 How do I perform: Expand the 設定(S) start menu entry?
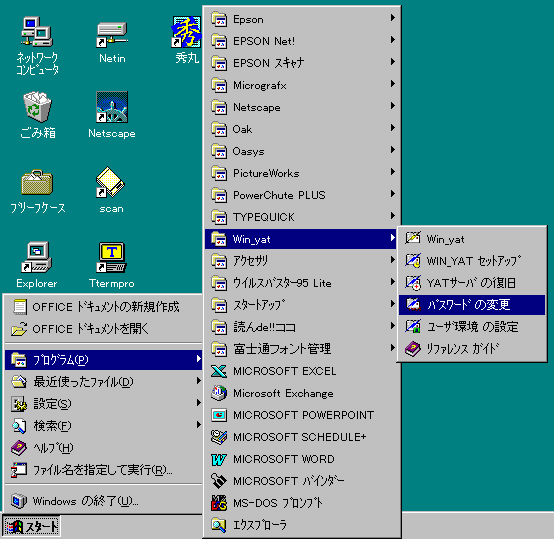tap(104, 404)
